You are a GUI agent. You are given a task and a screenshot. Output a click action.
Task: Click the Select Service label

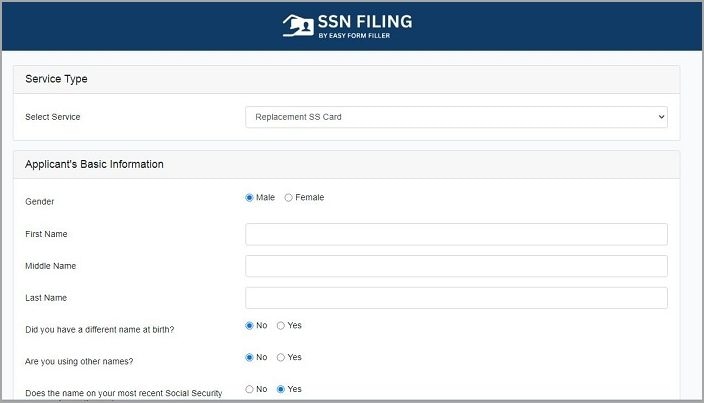[x=53, y=117]
